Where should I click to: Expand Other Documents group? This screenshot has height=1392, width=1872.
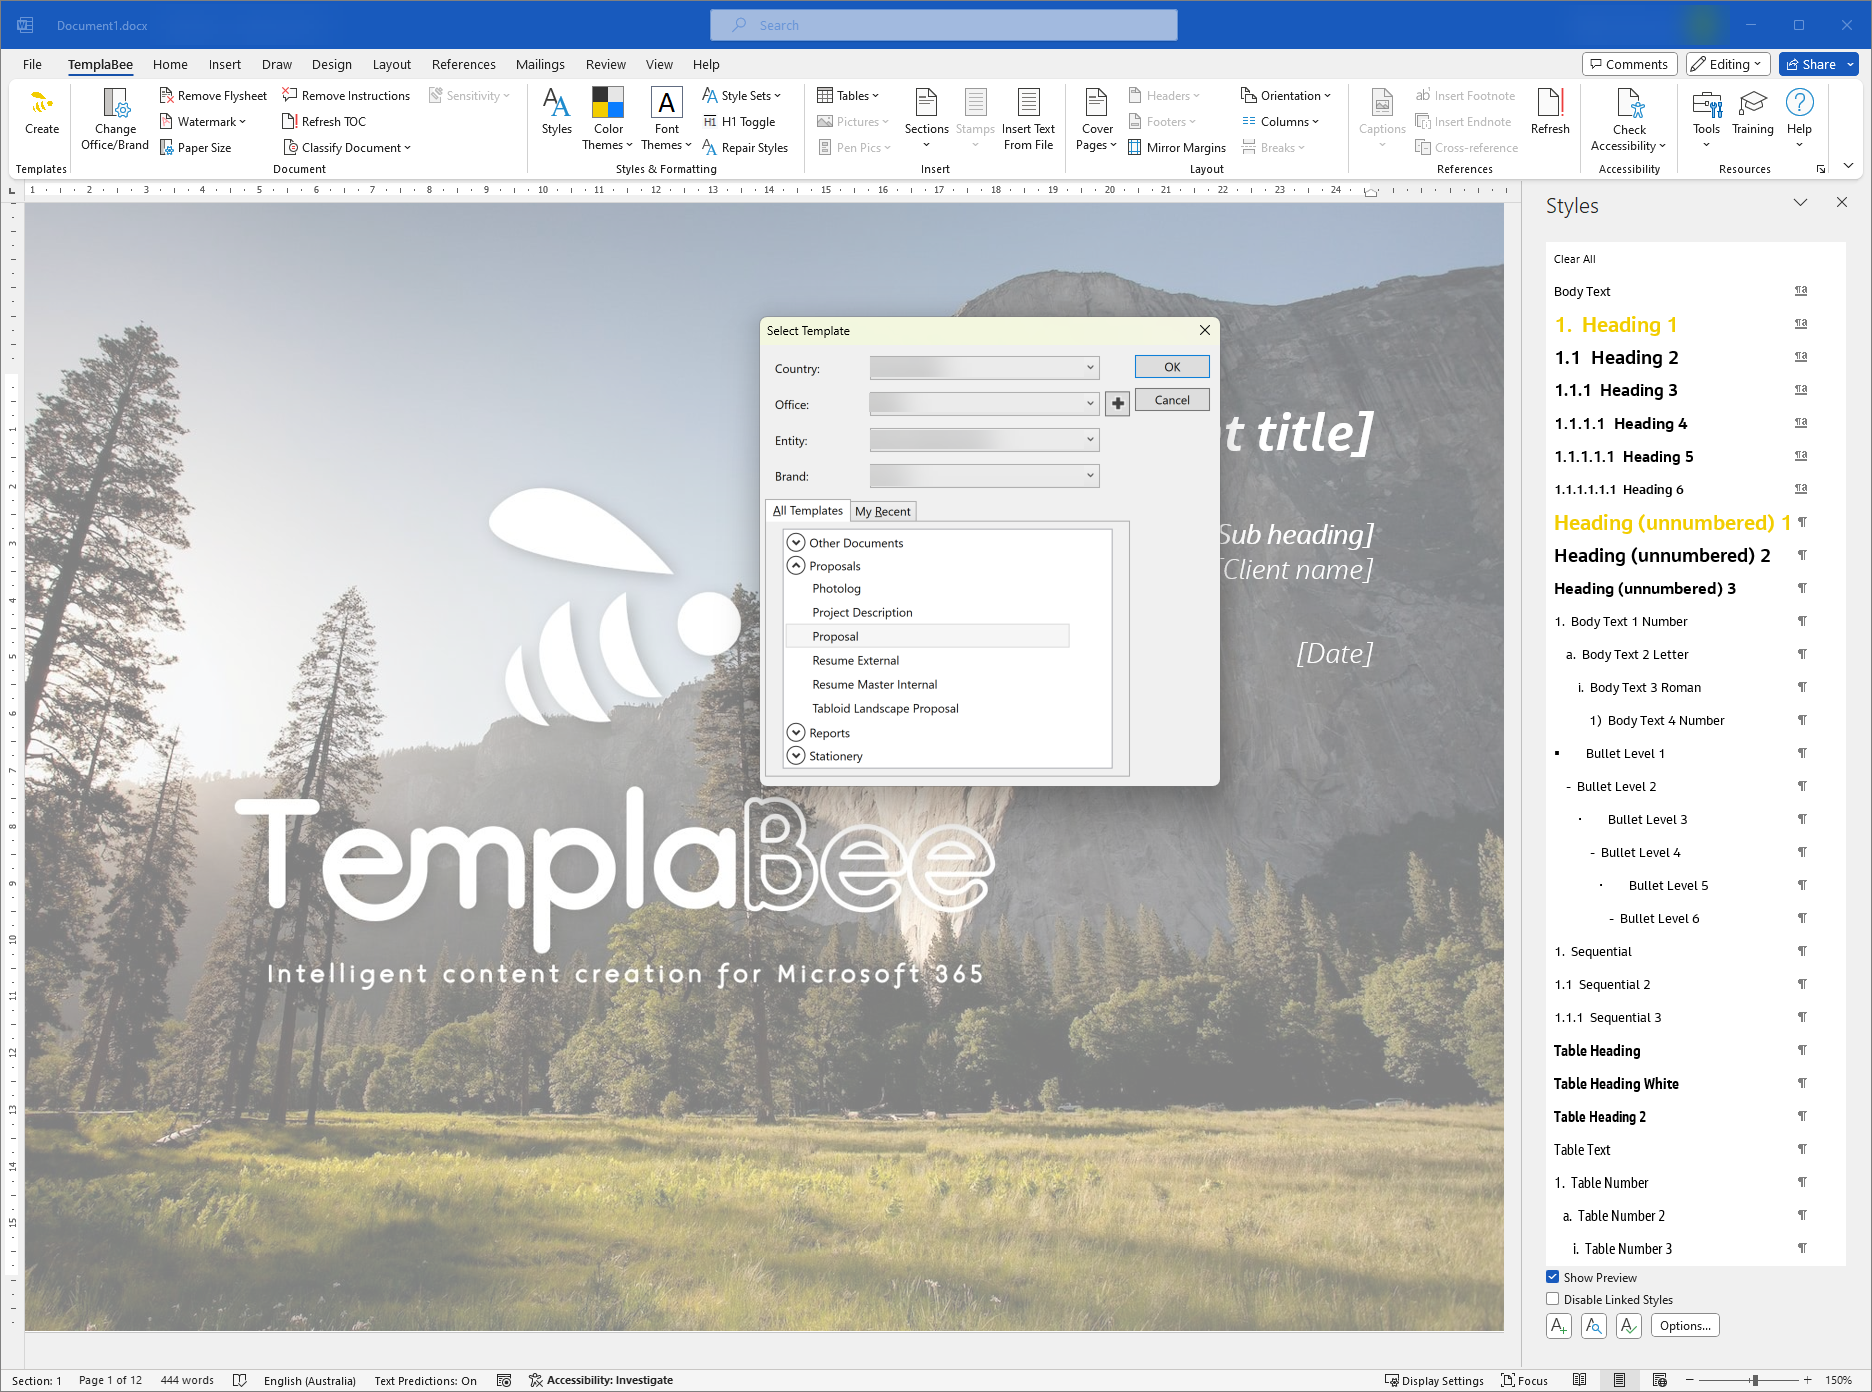796,542
